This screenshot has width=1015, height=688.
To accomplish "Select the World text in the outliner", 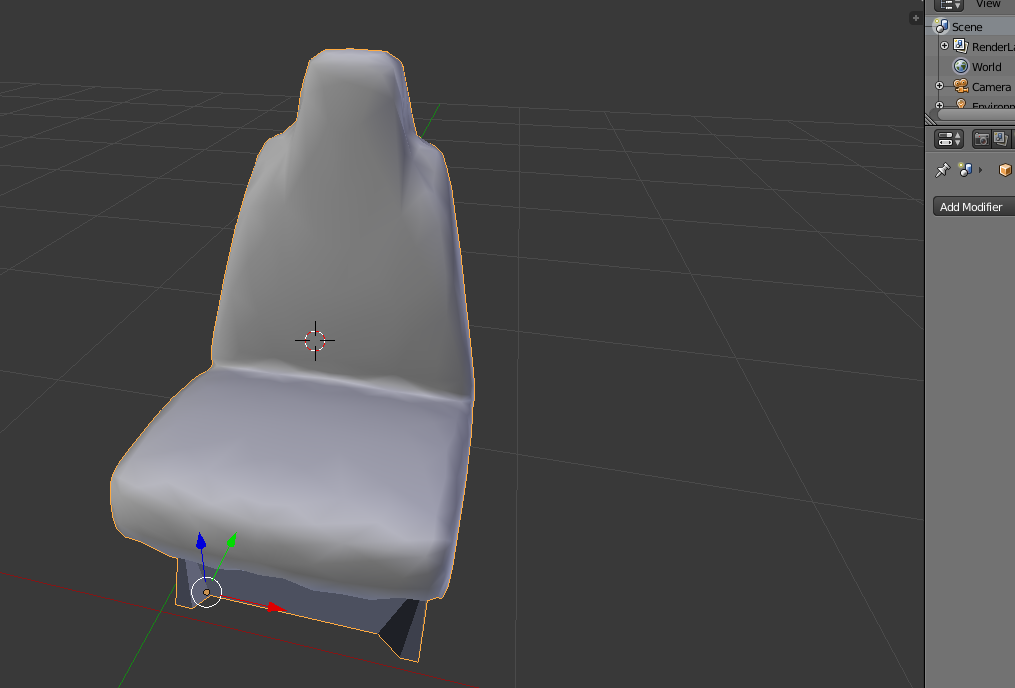I will click(986, 67).
